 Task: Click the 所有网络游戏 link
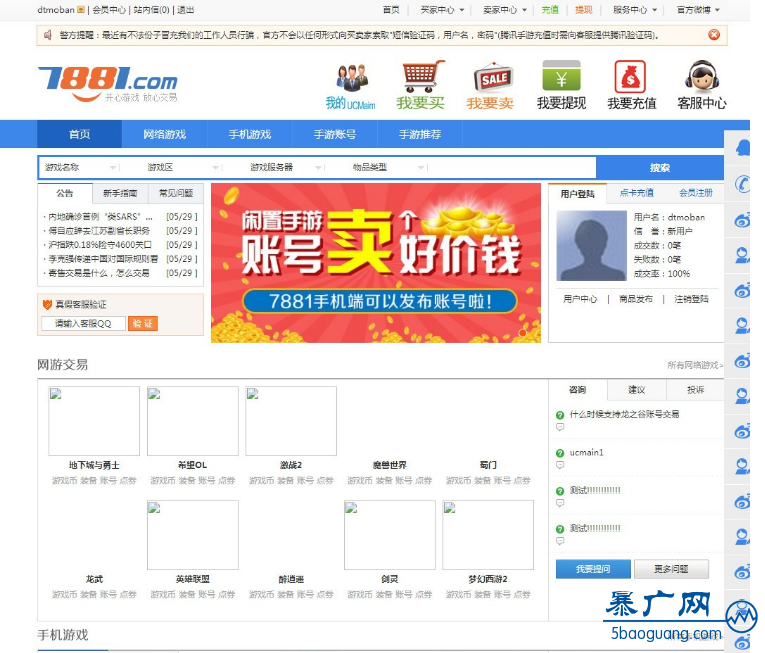695,365
